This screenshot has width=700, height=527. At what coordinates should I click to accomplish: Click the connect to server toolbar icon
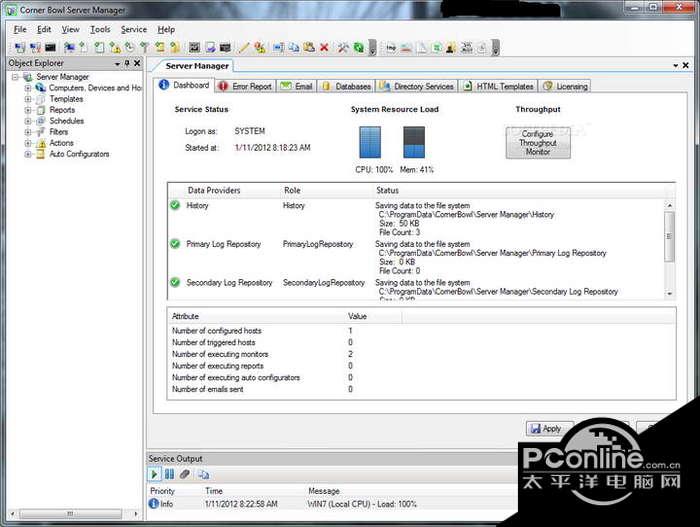click(x=20, y=48)
